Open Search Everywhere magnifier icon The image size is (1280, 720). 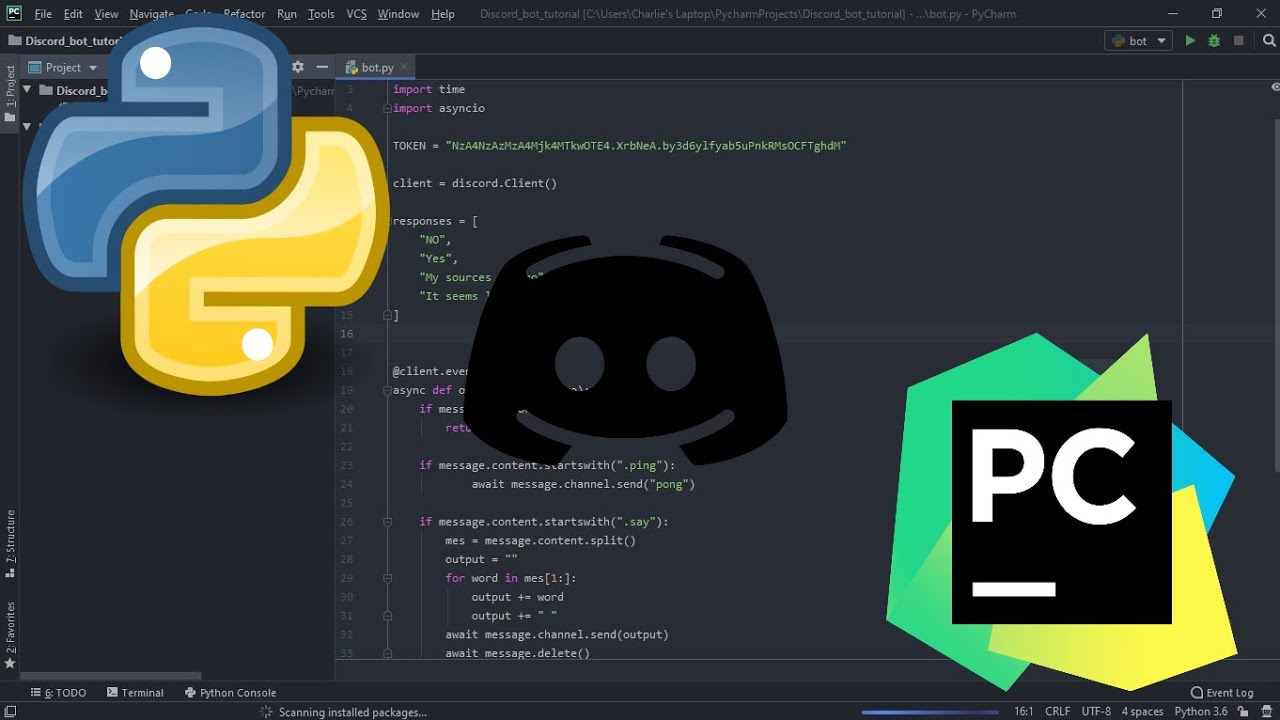(x=1268, y=41)
